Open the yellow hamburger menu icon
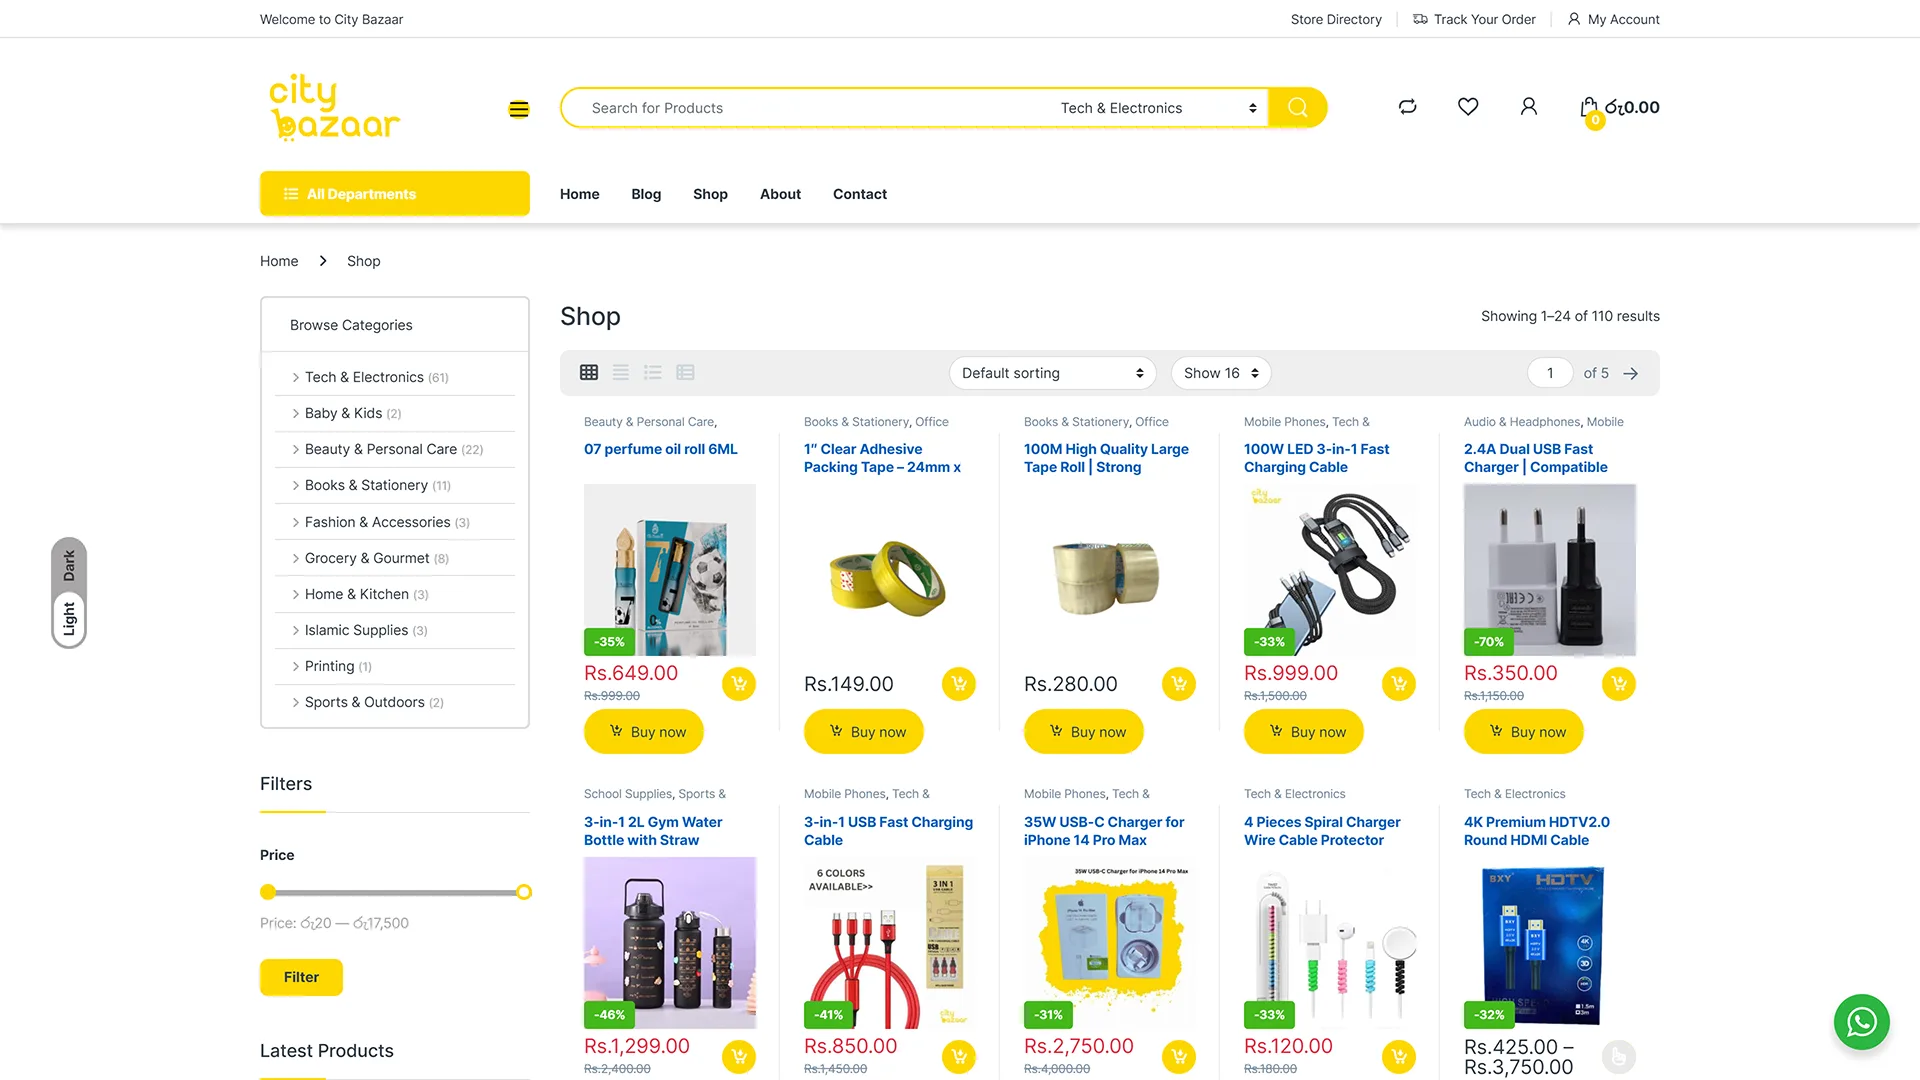Screen dimensions: 1920x1080 [x=518, y=109]
